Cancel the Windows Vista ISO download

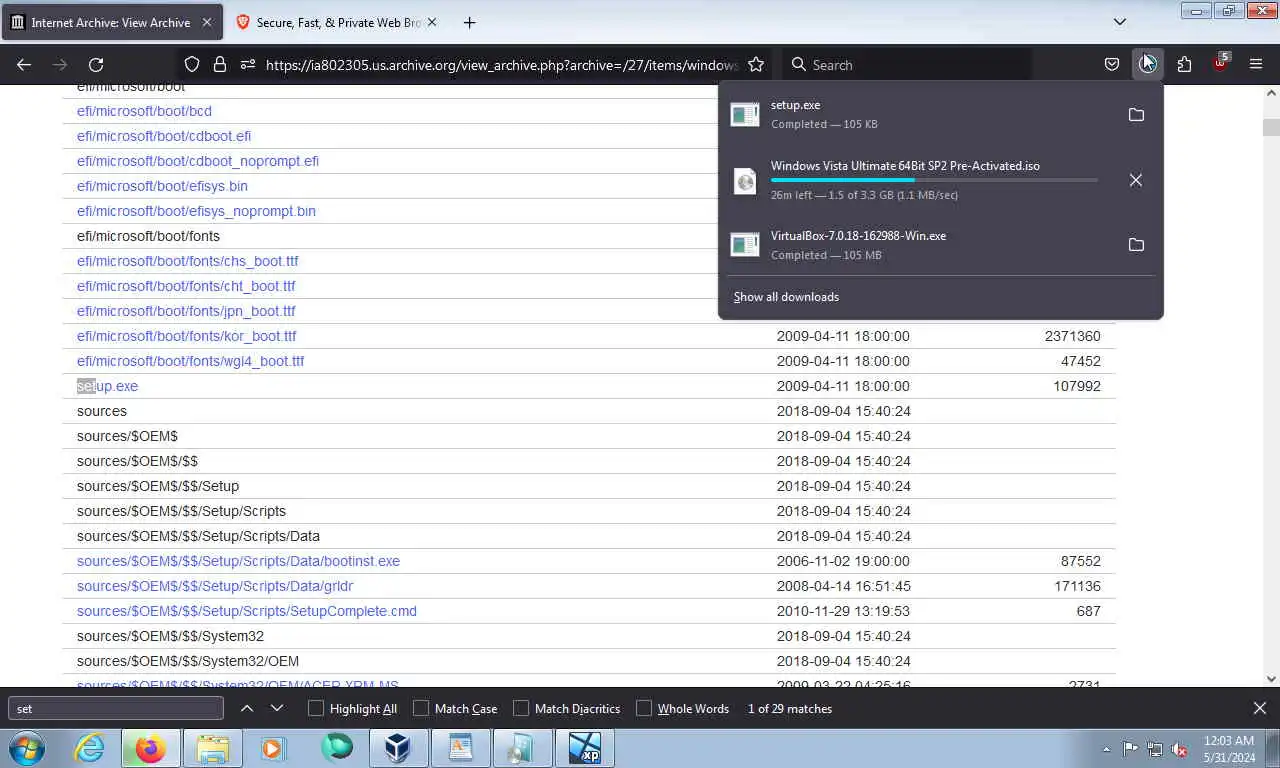click(x=1136, y=181)
